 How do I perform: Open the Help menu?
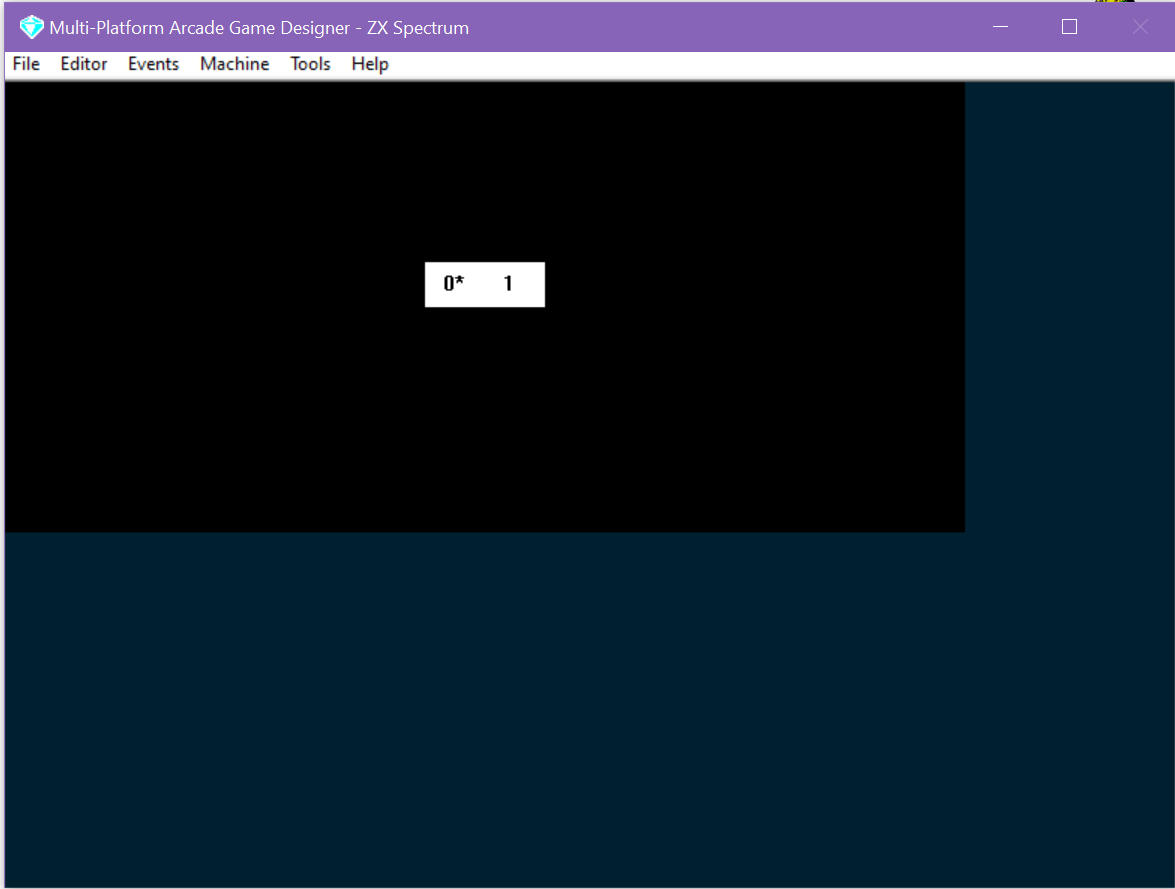[370, 64]
